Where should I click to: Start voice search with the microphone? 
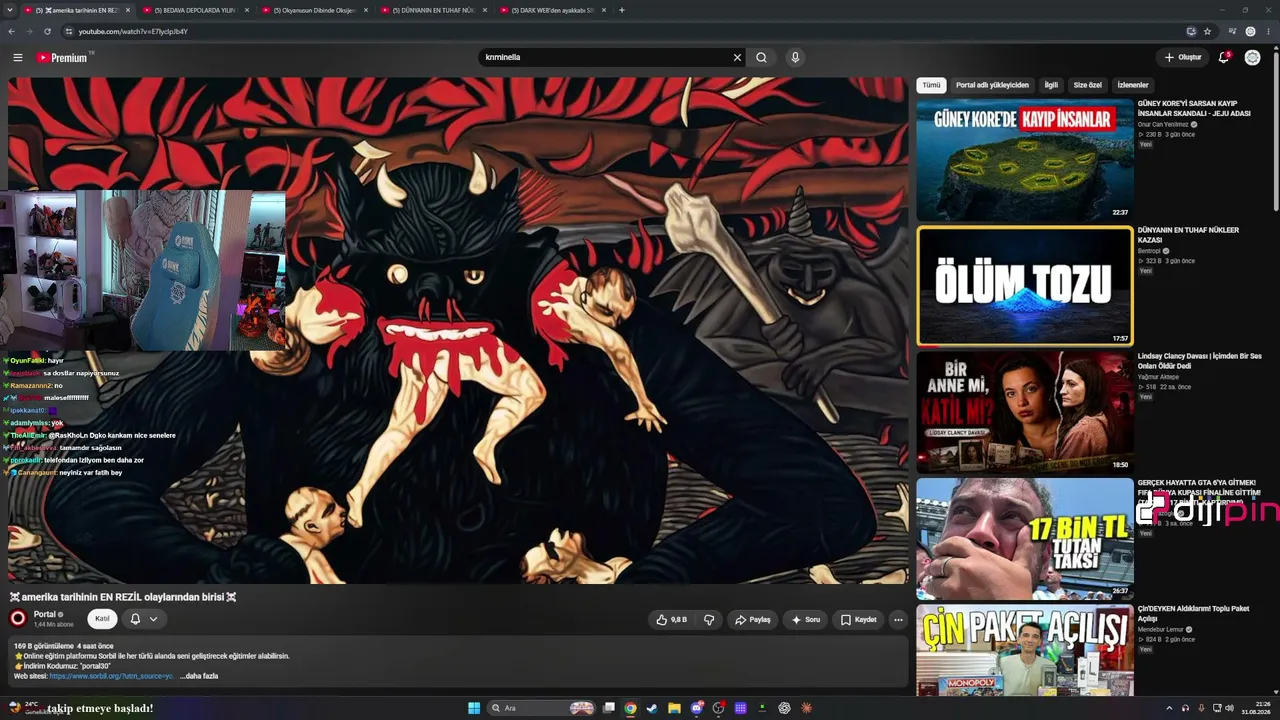tap(795, 57)
